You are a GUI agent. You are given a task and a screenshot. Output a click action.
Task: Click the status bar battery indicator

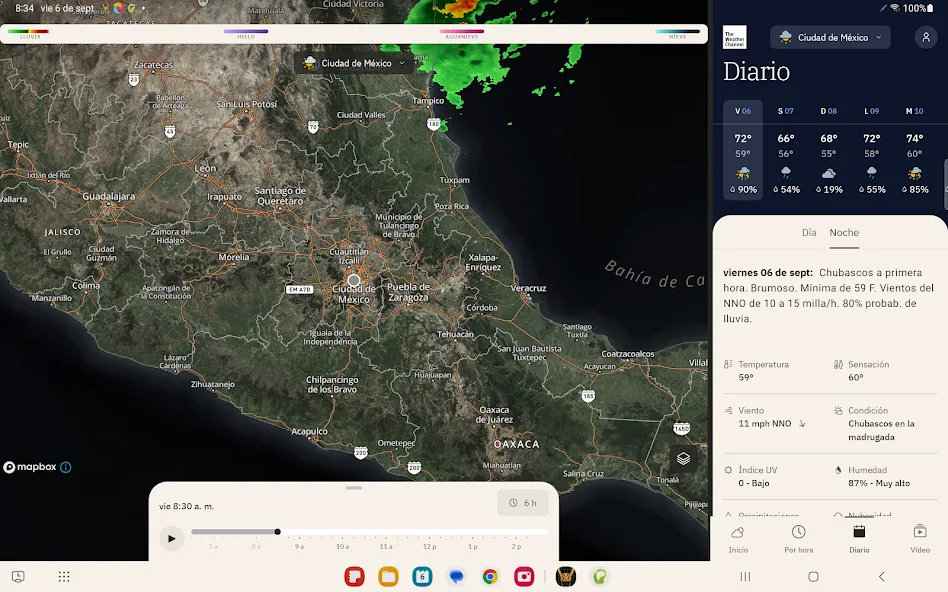pyautogui.click(x=918, y=8)
